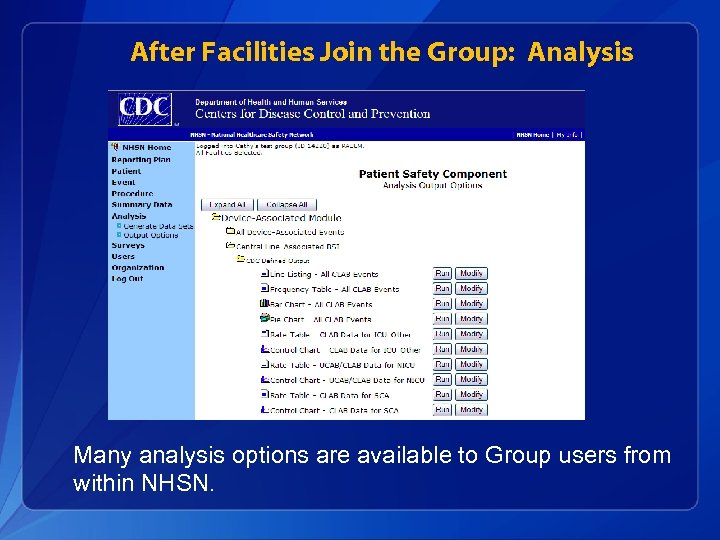The image size is (720, 540).
Task: Modify Rate Table UCAB/CLAB Data for NICU
Action: [471, 364]
